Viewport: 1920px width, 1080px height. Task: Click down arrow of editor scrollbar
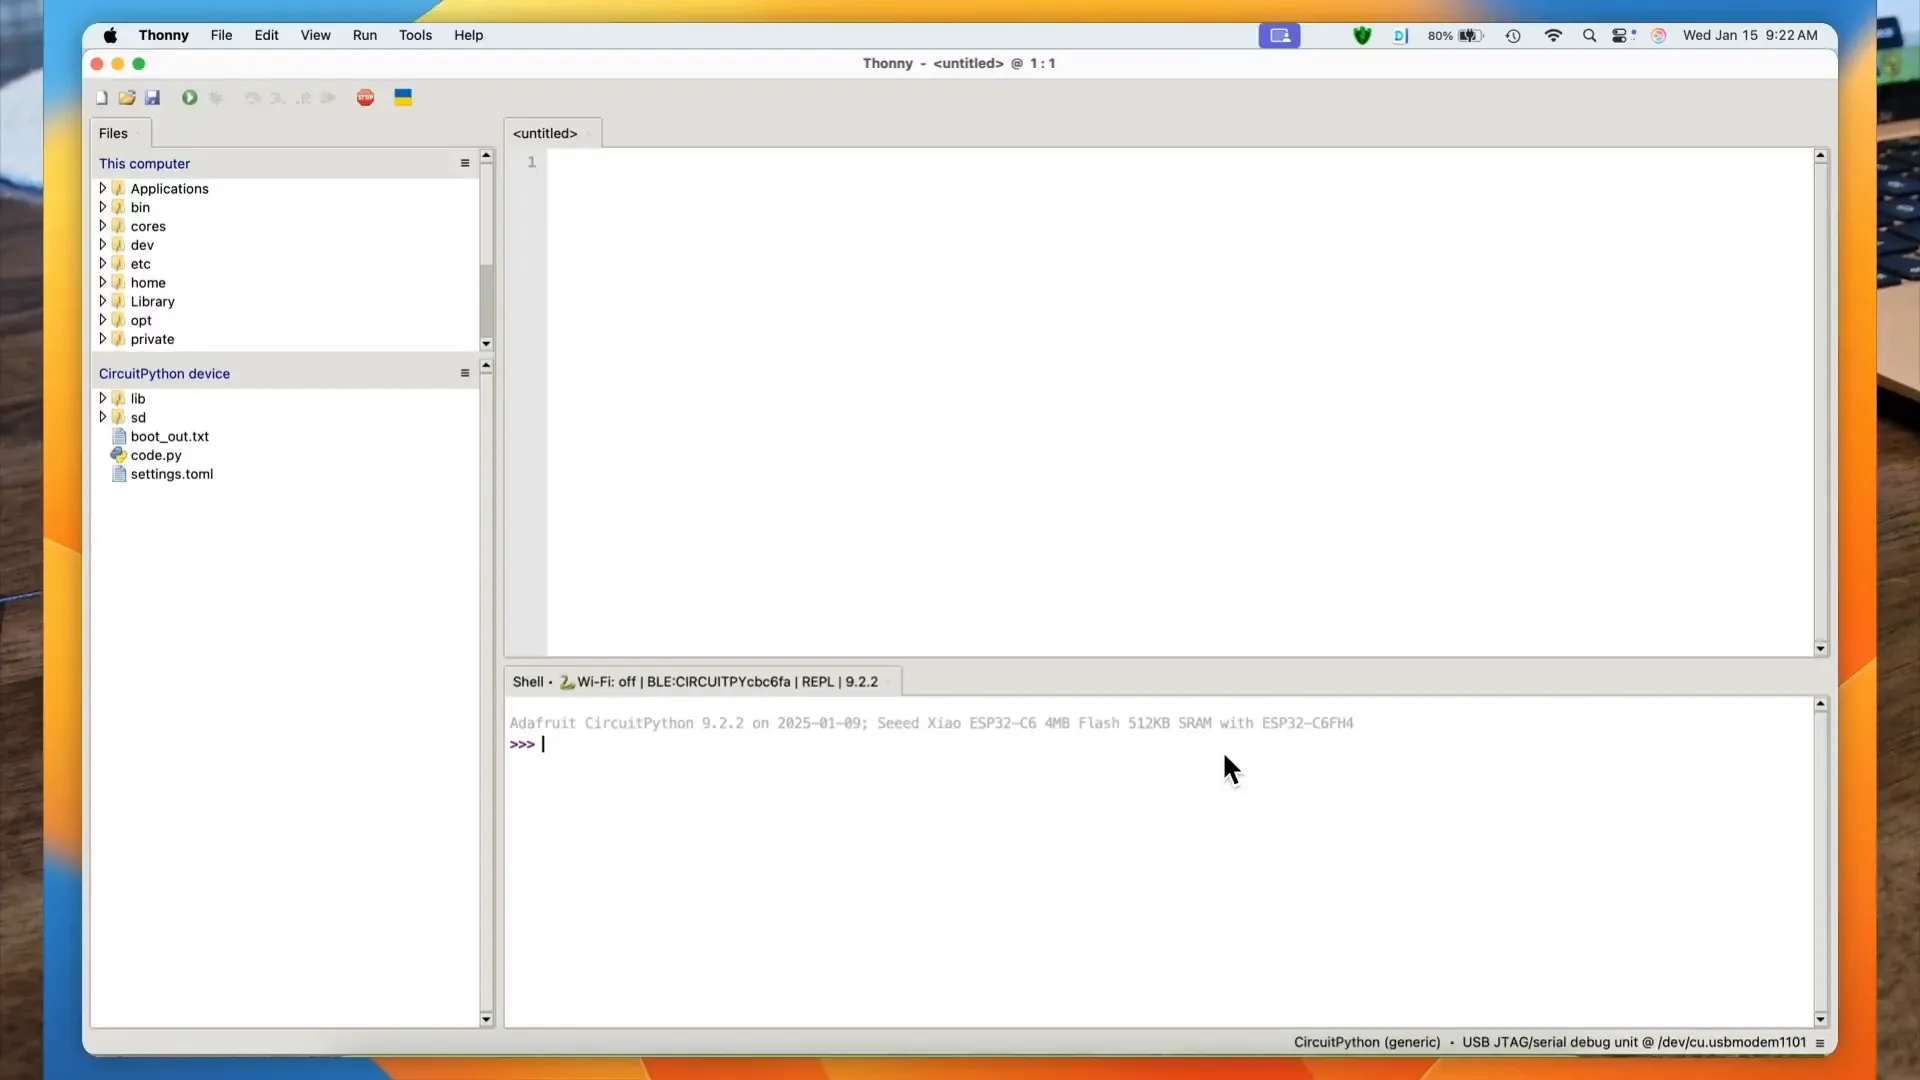[1820, 649]
